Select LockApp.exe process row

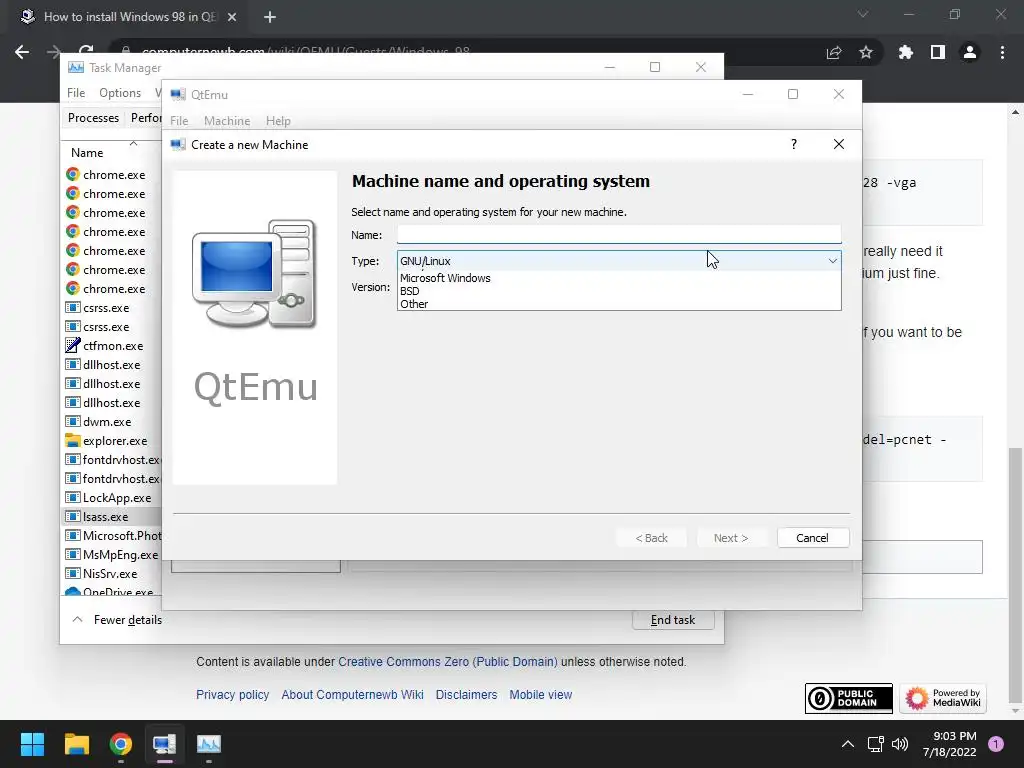112,498
